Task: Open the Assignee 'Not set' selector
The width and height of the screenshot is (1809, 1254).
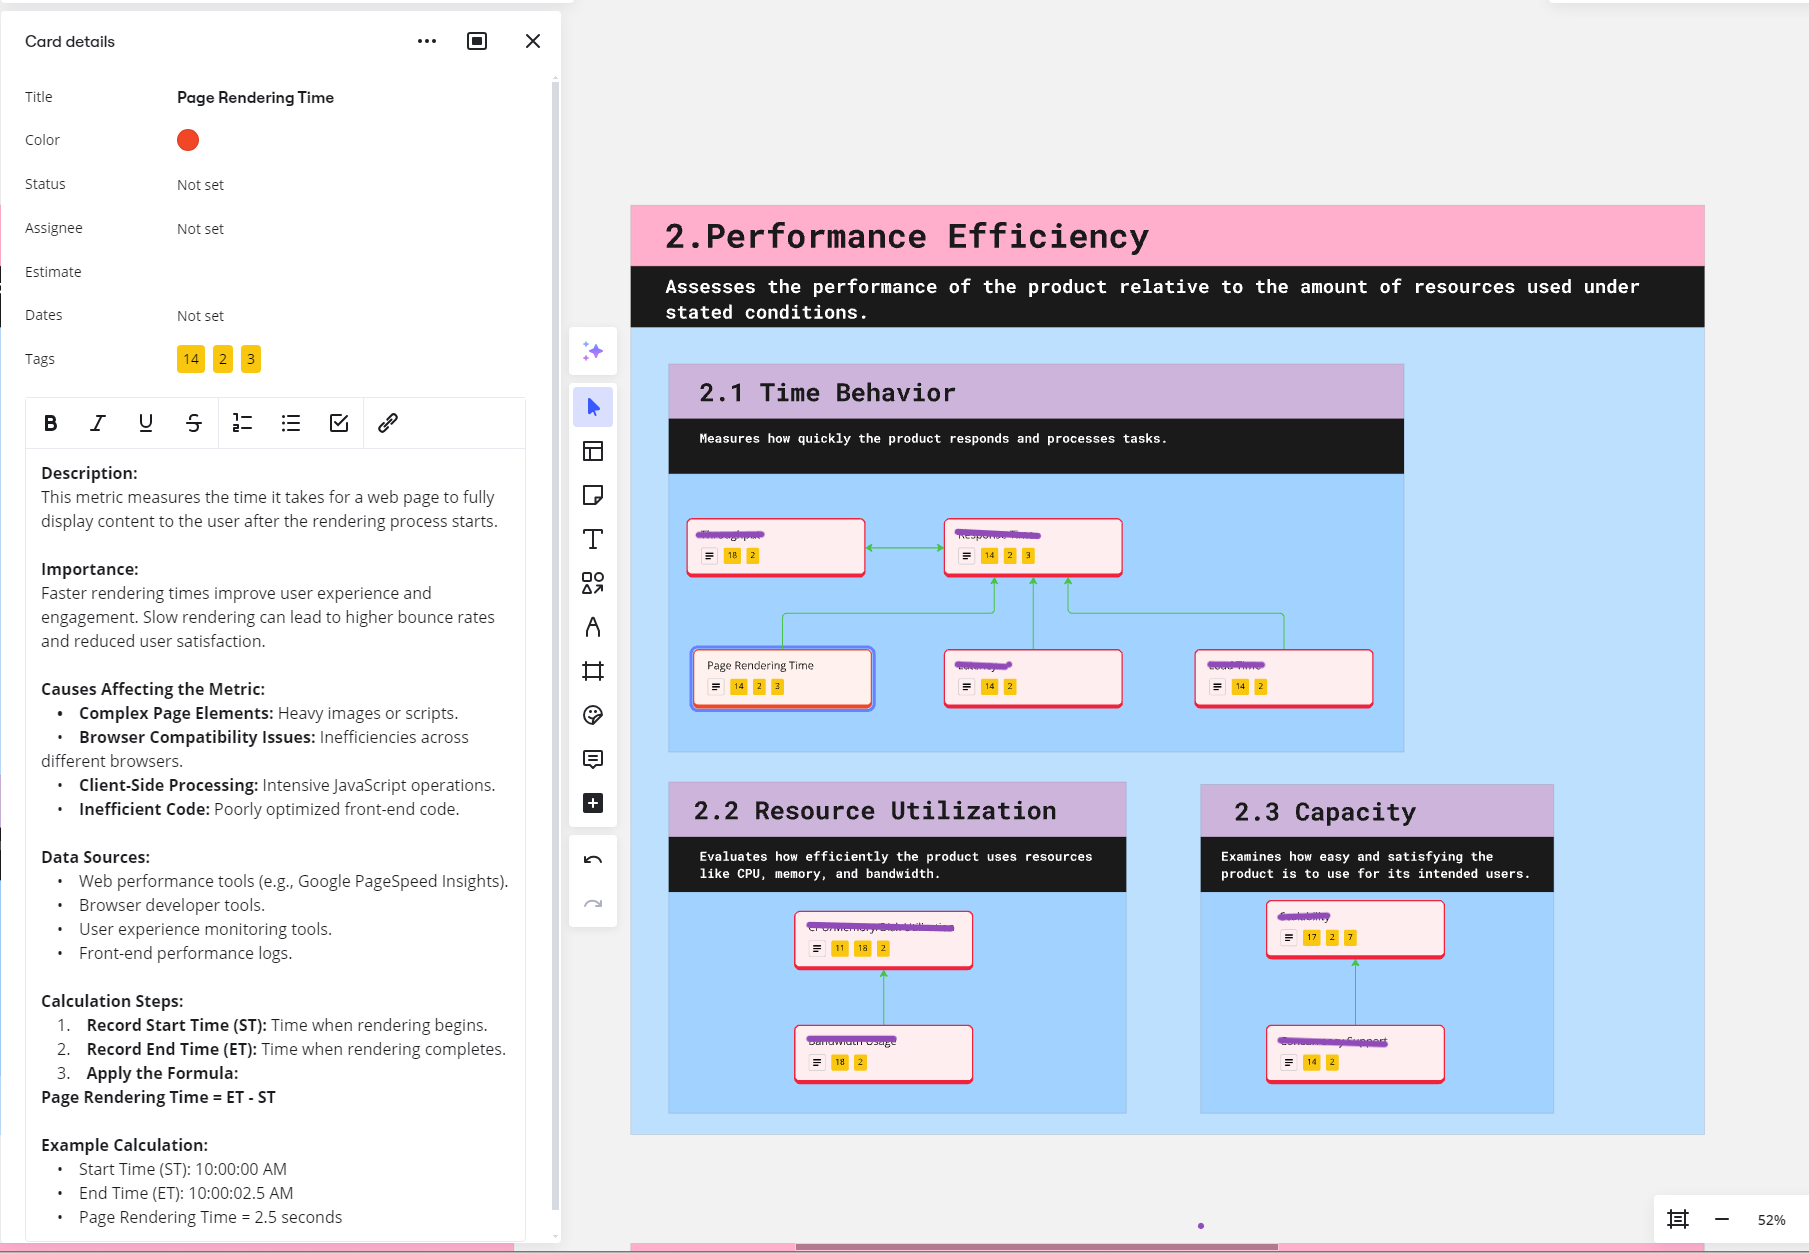Action: 200,228
